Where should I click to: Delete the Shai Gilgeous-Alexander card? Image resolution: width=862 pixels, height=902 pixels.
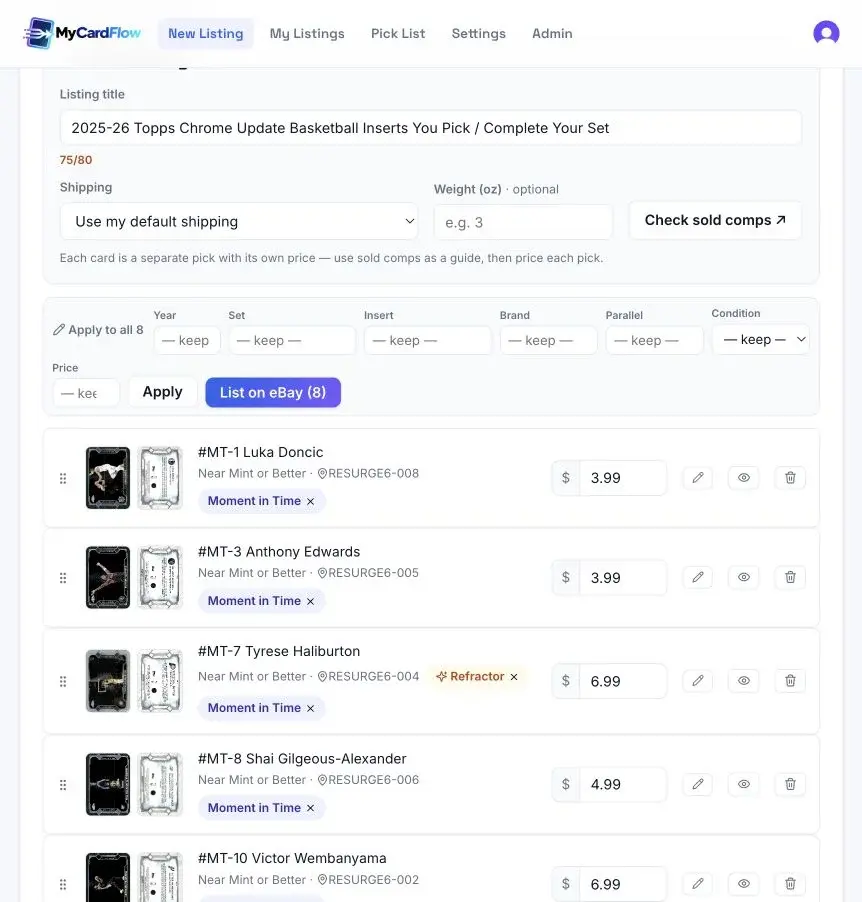[790, 784]
